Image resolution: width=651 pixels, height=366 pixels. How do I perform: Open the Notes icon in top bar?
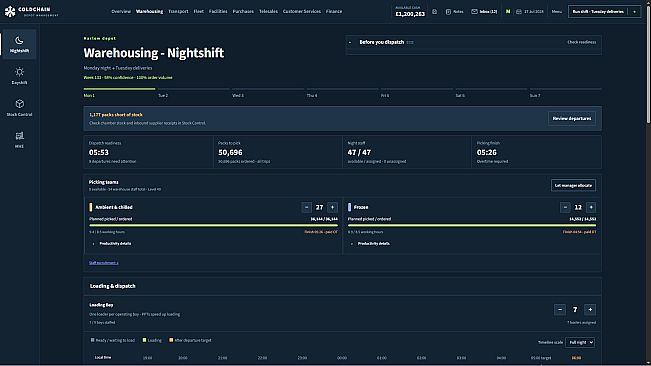(448, 12)
